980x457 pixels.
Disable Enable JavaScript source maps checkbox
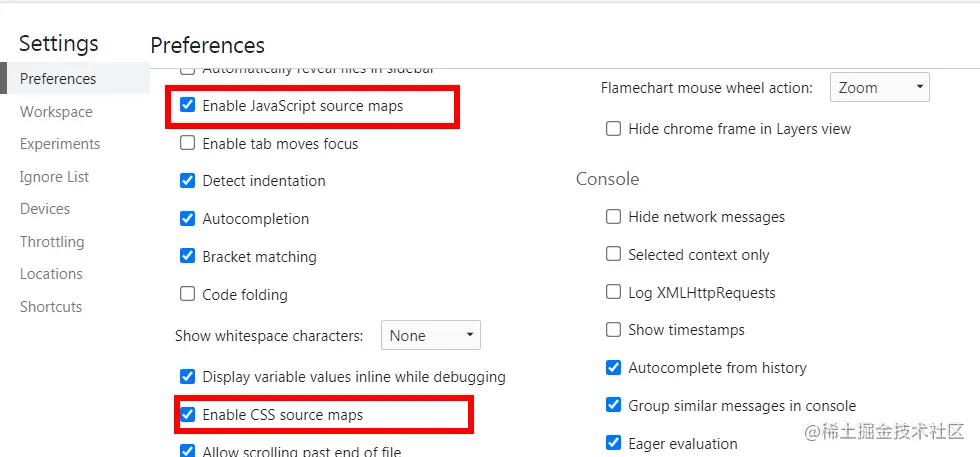point(187,105)
